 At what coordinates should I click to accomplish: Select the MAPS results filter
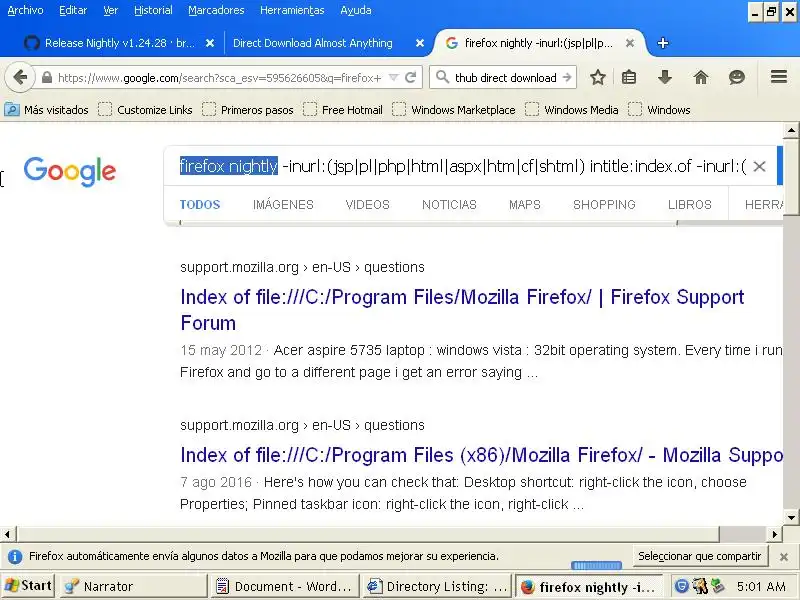click(x=524, y=205)
